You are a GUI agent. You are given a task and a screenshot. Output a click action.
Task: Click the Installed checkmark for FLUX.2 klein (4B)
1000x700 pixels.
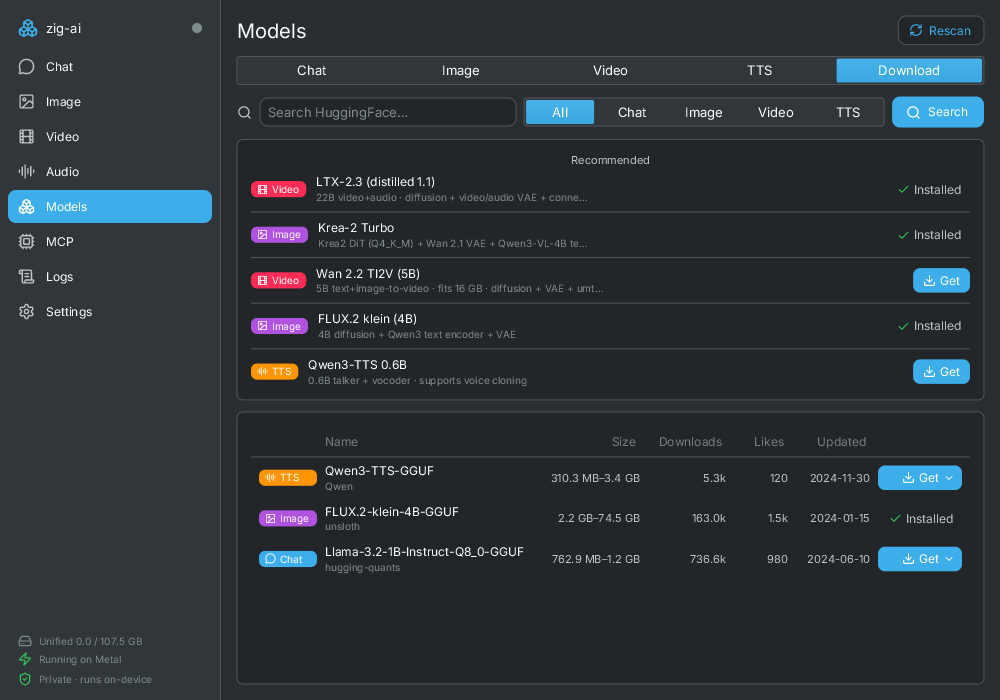(903, 326)
